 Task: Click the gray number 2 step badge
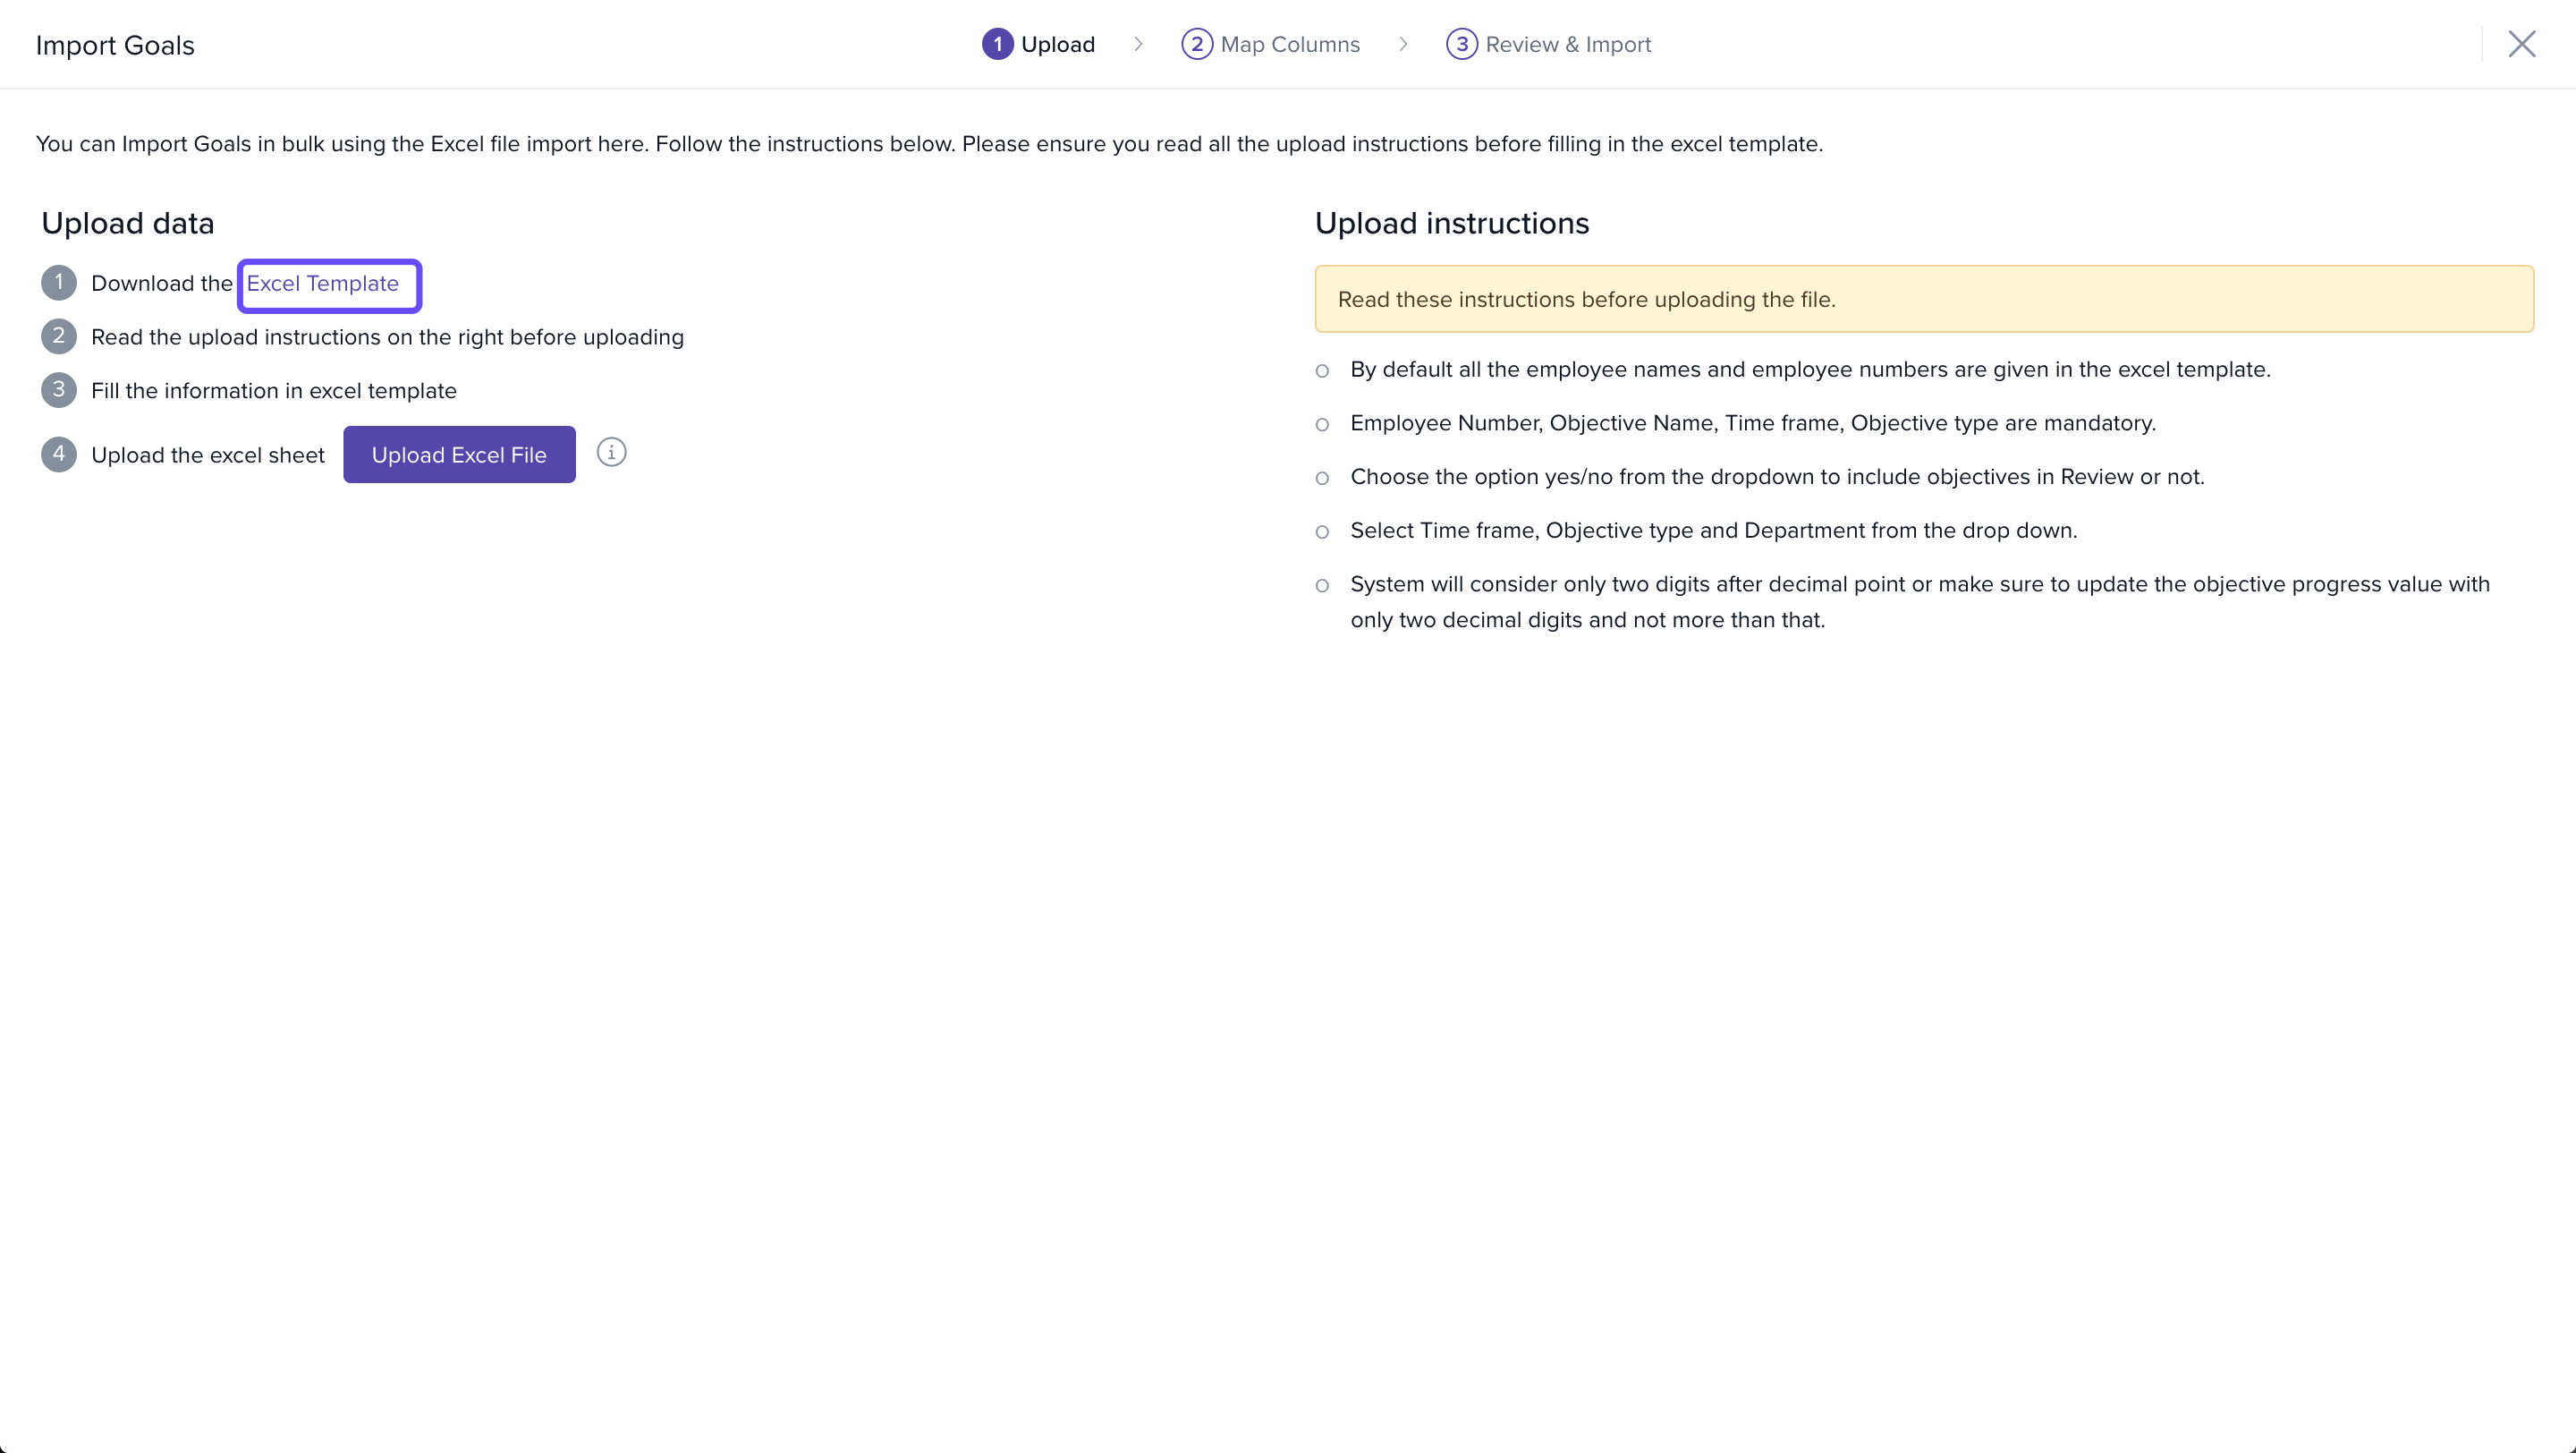click(x=59, y=337)
